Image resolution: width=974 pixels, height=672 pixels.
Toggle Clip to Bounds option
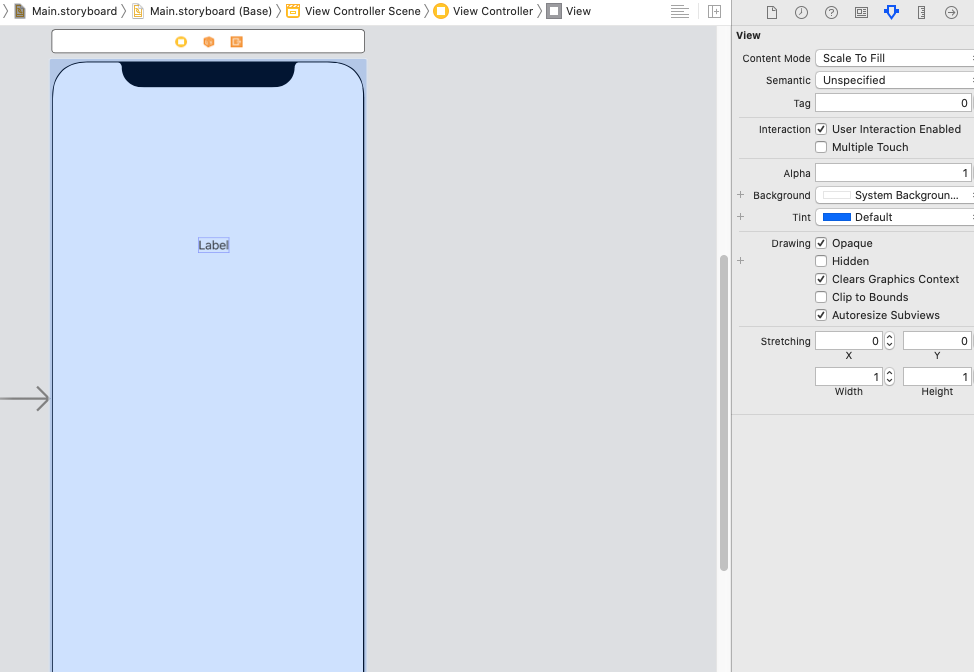point(821,297)
